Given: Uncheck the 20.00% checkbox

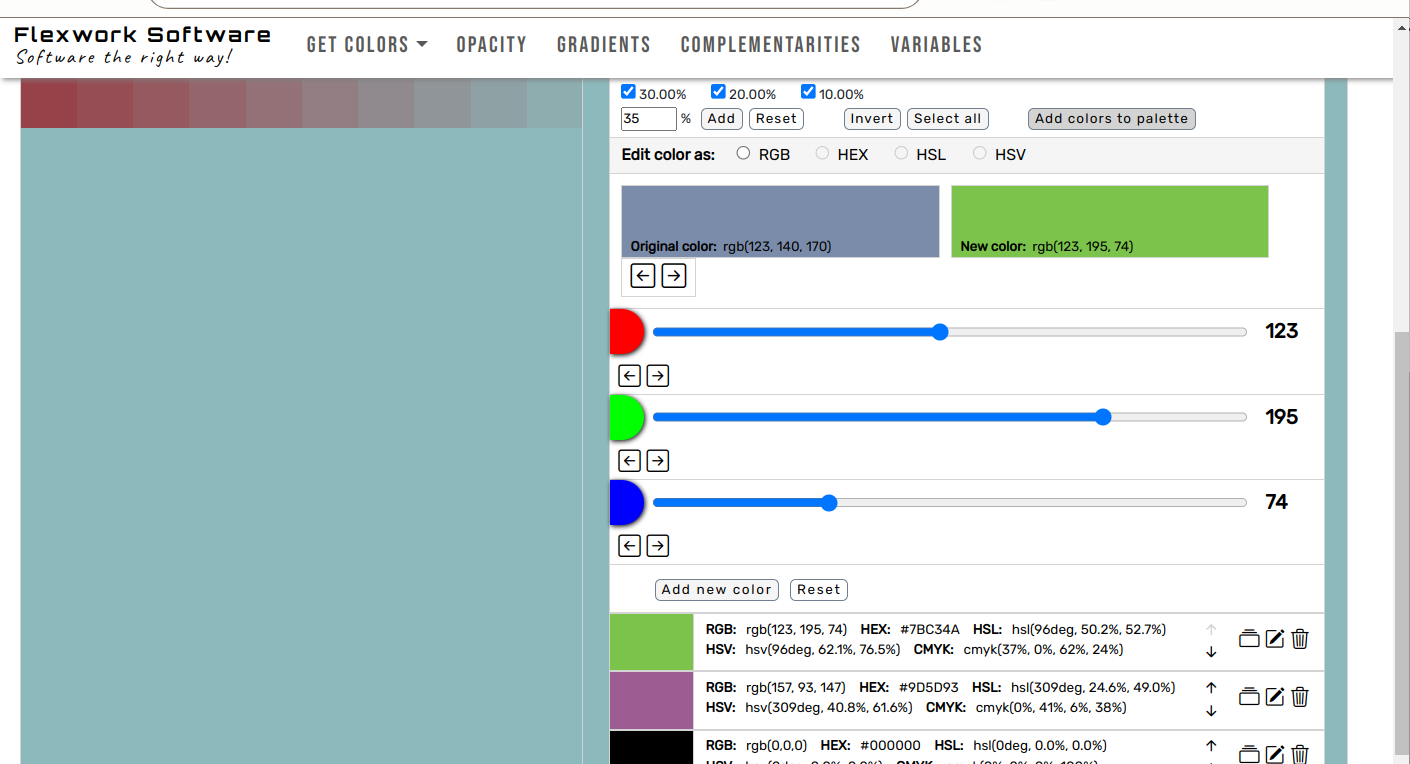Looking at the screenshot, I should 718,92.
